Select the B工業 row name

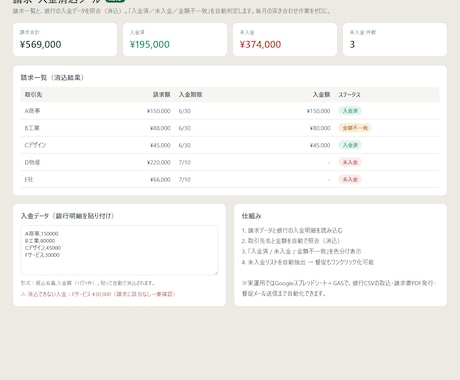tap(32, 128)
